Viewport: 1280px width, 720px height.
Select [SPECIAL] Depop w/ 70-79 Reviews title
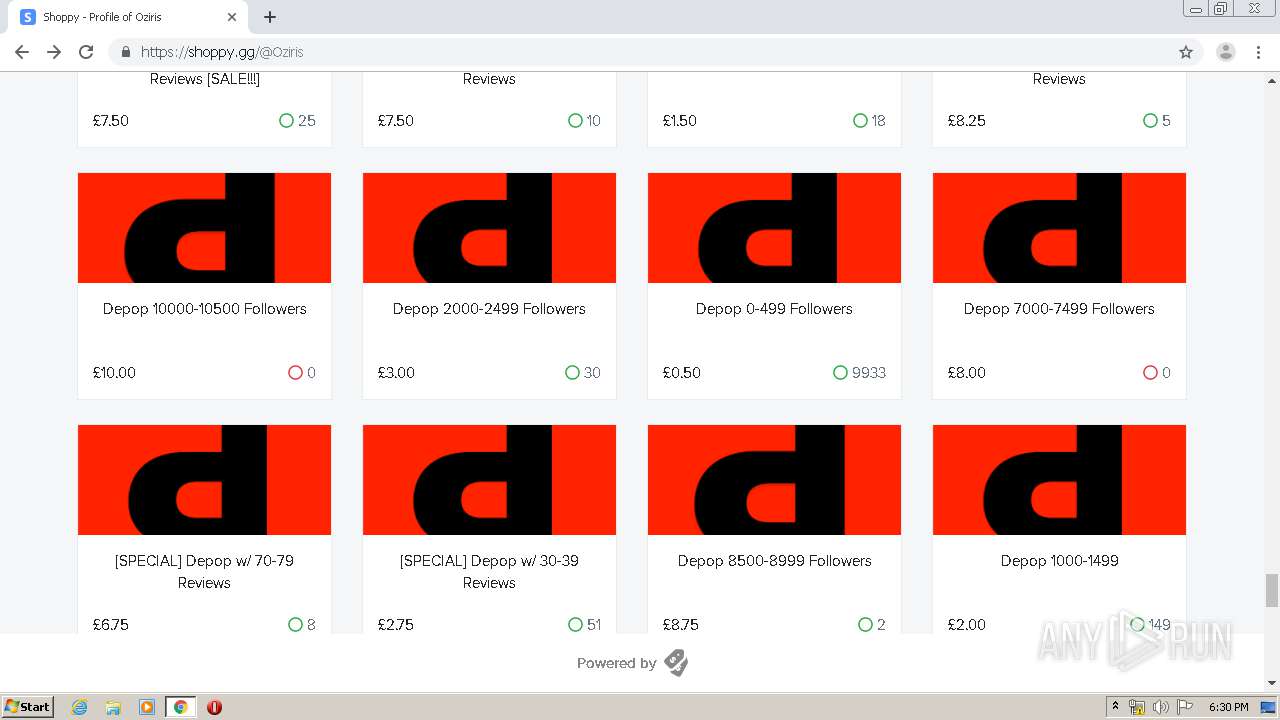(x=204, y=572)
